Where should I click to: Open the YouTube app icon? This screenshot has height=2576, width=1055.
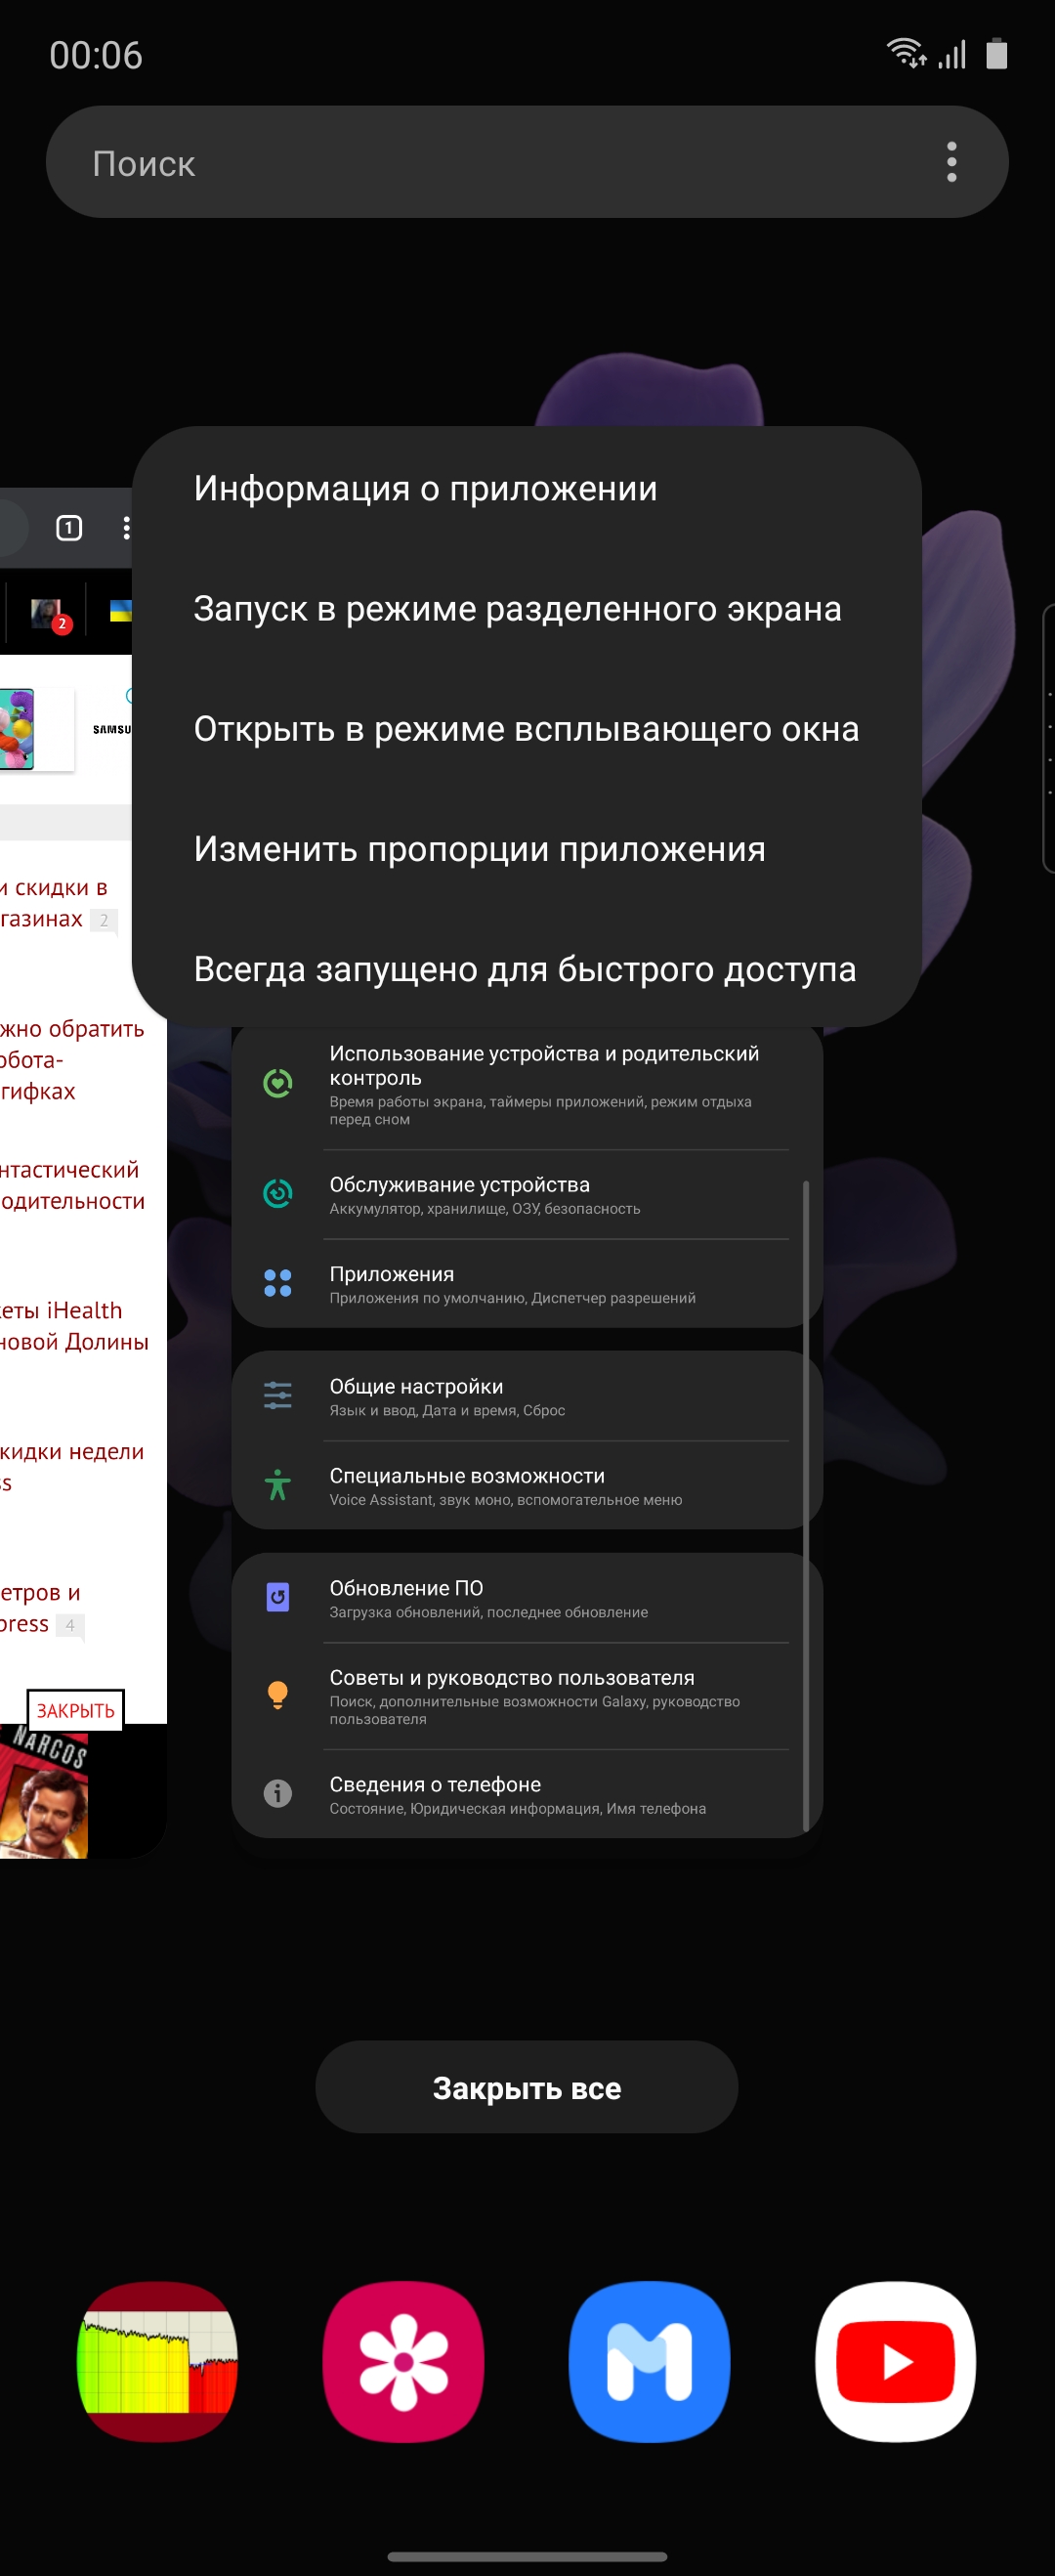(895, 2360)
